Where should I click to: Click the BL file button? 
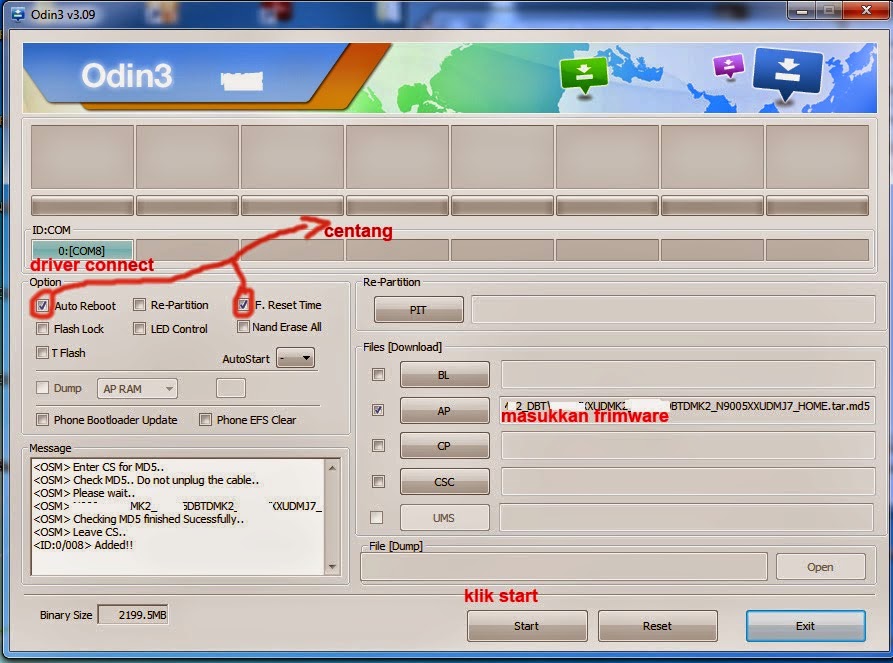pyautogui.click(x=445, y=374)
